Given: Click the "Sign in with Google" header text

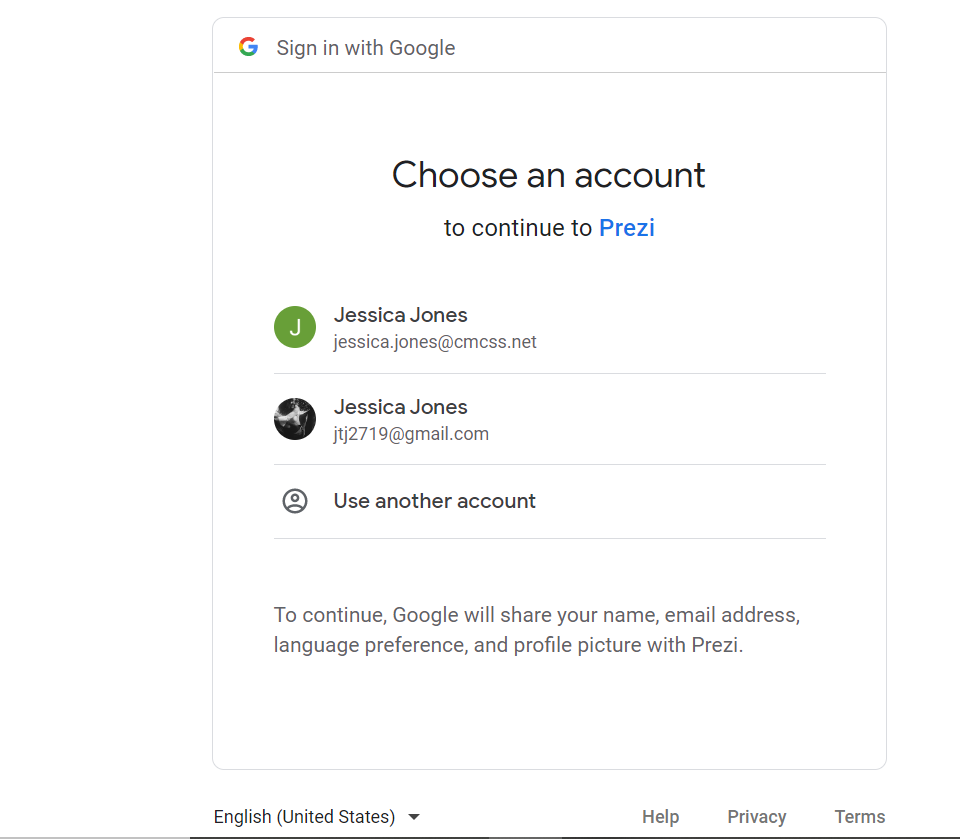Looking at the screenshot, I should (x=365, y=48).
